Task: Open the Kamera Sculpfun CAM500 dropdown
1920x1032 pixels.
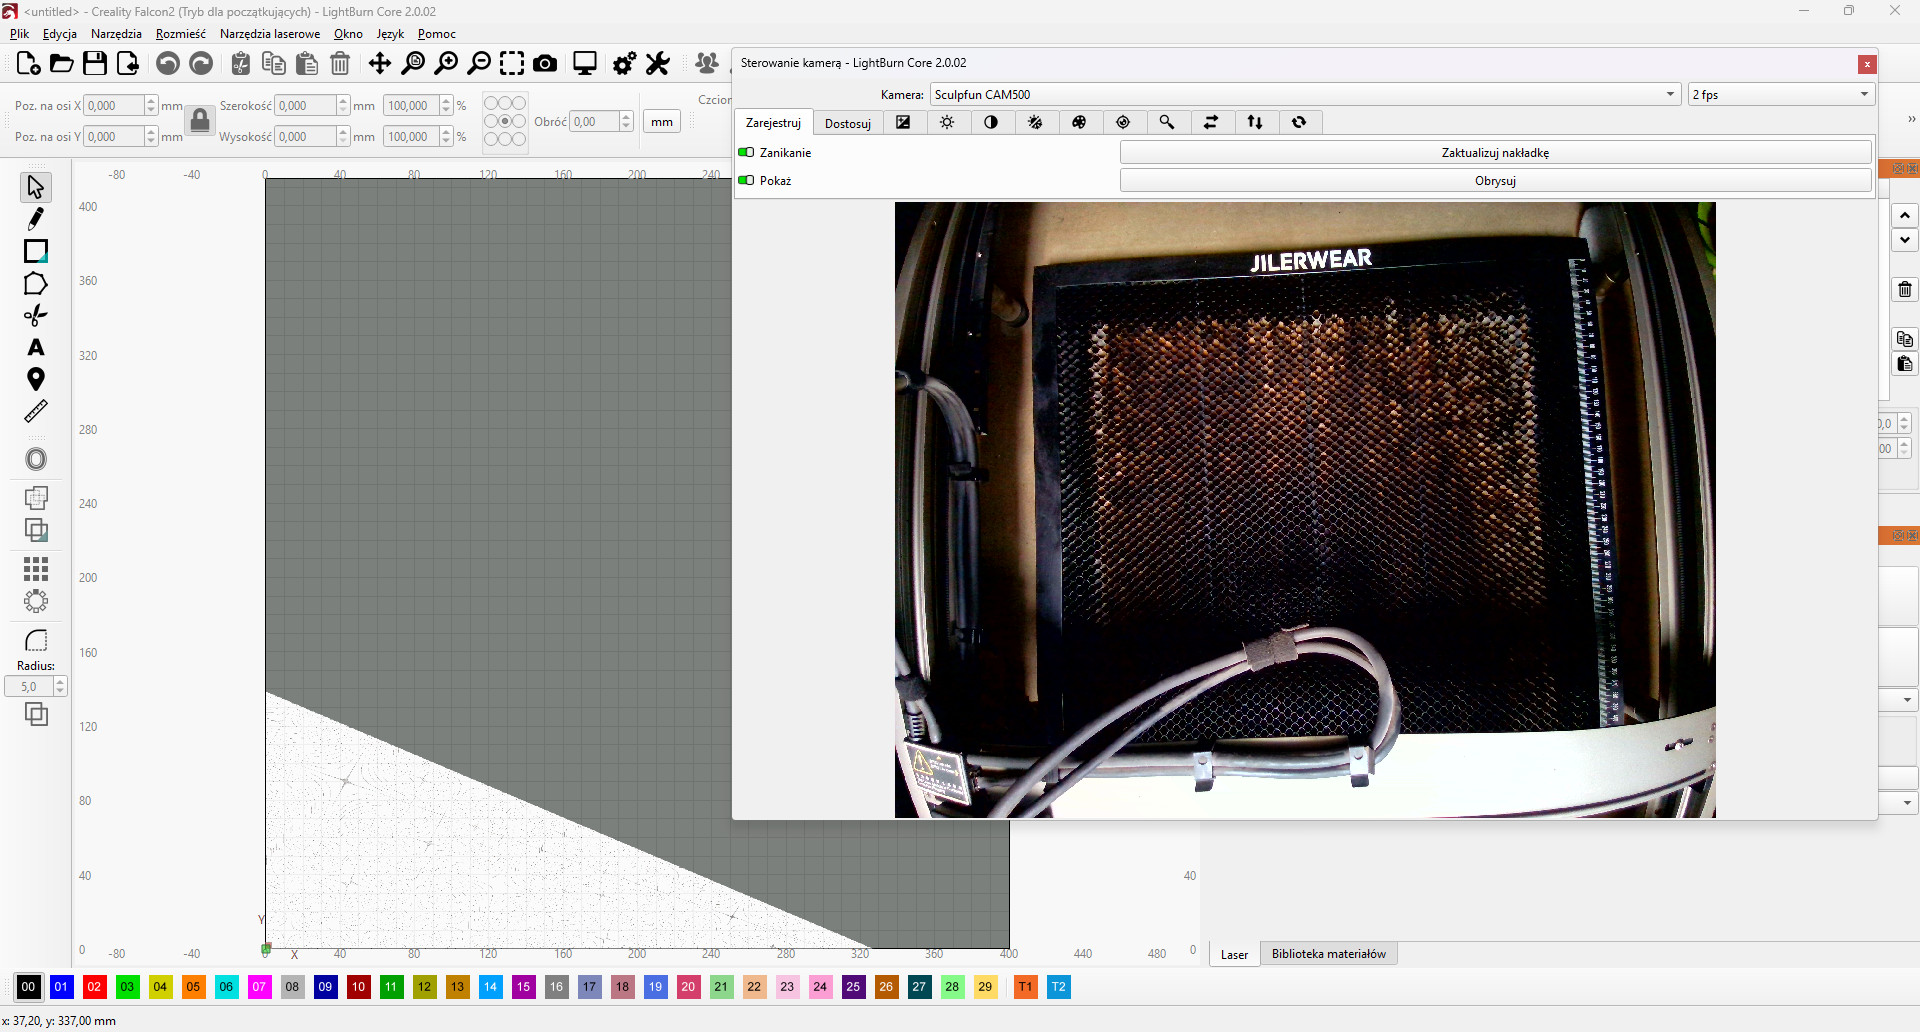Action: pos(1305,94)
